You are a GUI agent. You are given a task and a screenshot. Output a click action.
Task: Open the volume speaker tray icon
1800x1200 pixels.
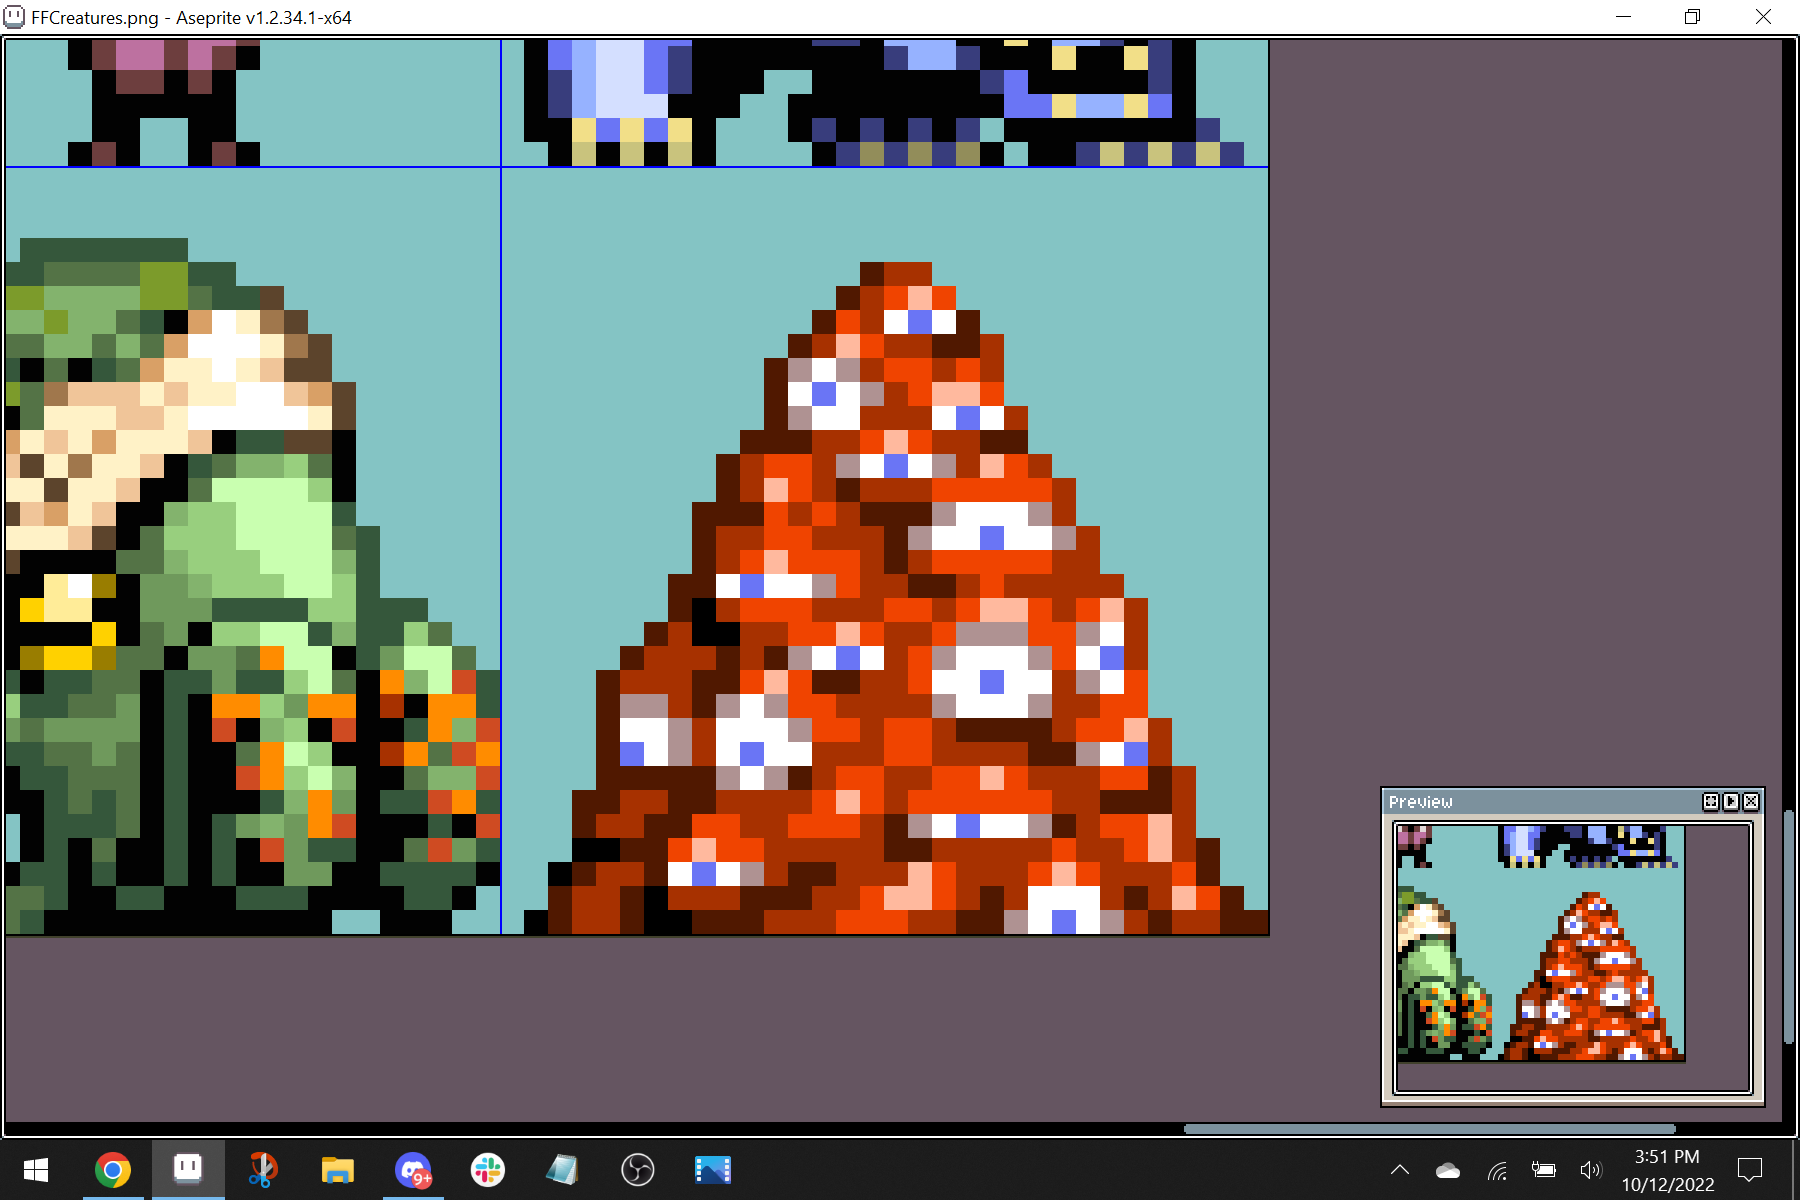tap(1591, 1170)
